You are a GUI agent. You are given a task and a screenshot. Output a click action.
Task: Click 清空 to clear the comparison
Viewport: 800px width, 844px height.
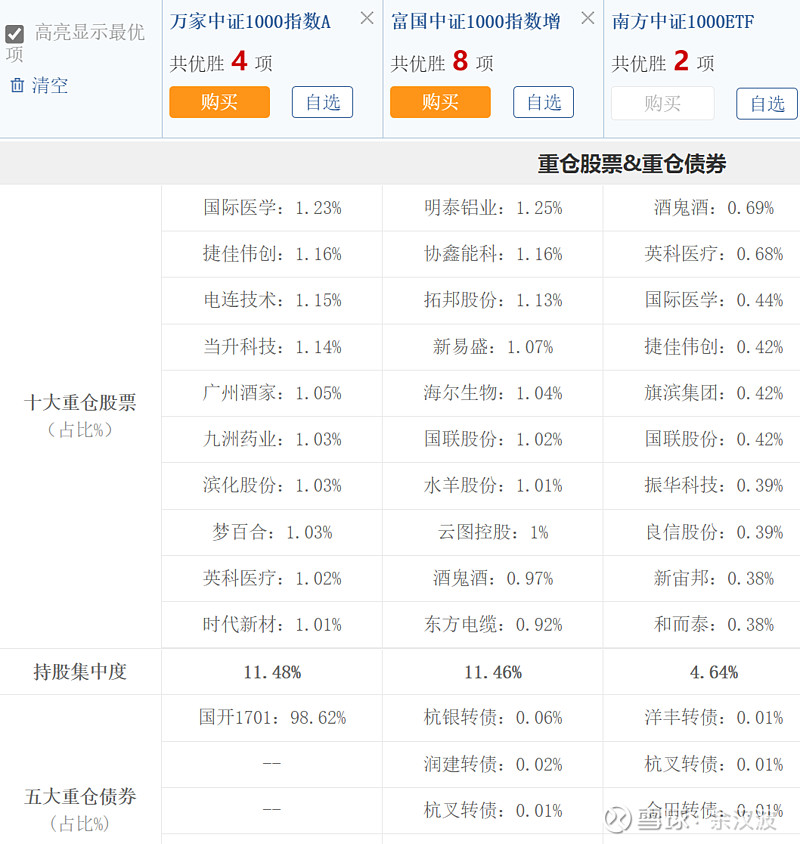(50, 86)
